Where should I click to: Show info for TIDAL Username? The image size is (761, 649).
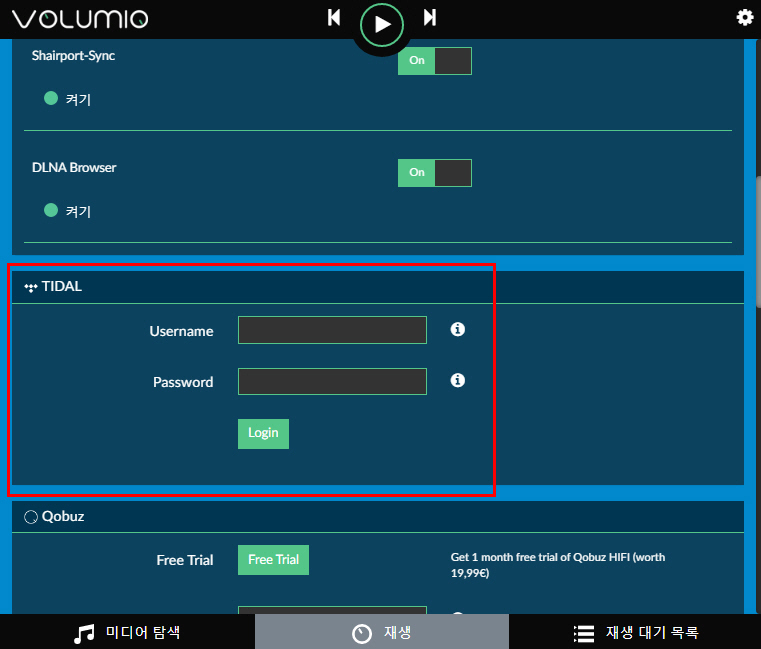[x=458, y=329]
